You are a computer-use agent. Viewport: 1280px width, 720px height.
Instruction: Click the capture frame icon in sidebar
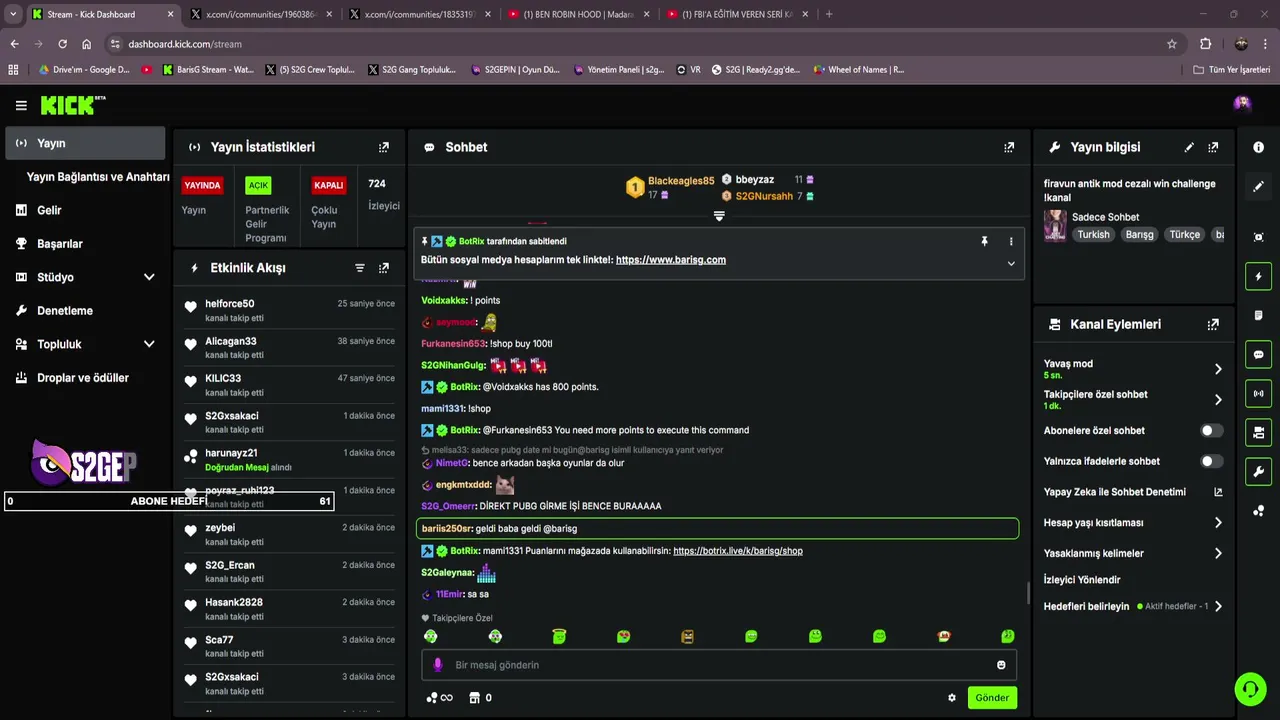click(x=1258, y=237)
